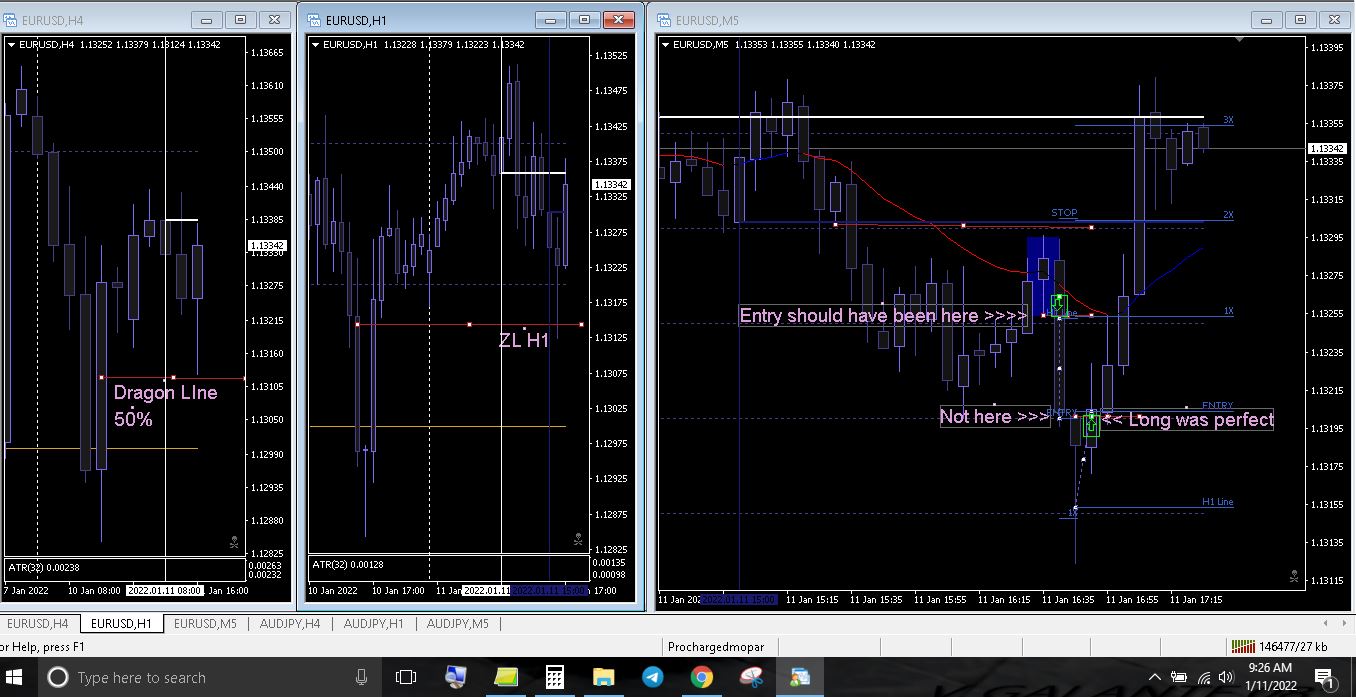This screenshot has width=1356, height=697.
Task: Click the microphone icon in search box
Action: [361, 677]
